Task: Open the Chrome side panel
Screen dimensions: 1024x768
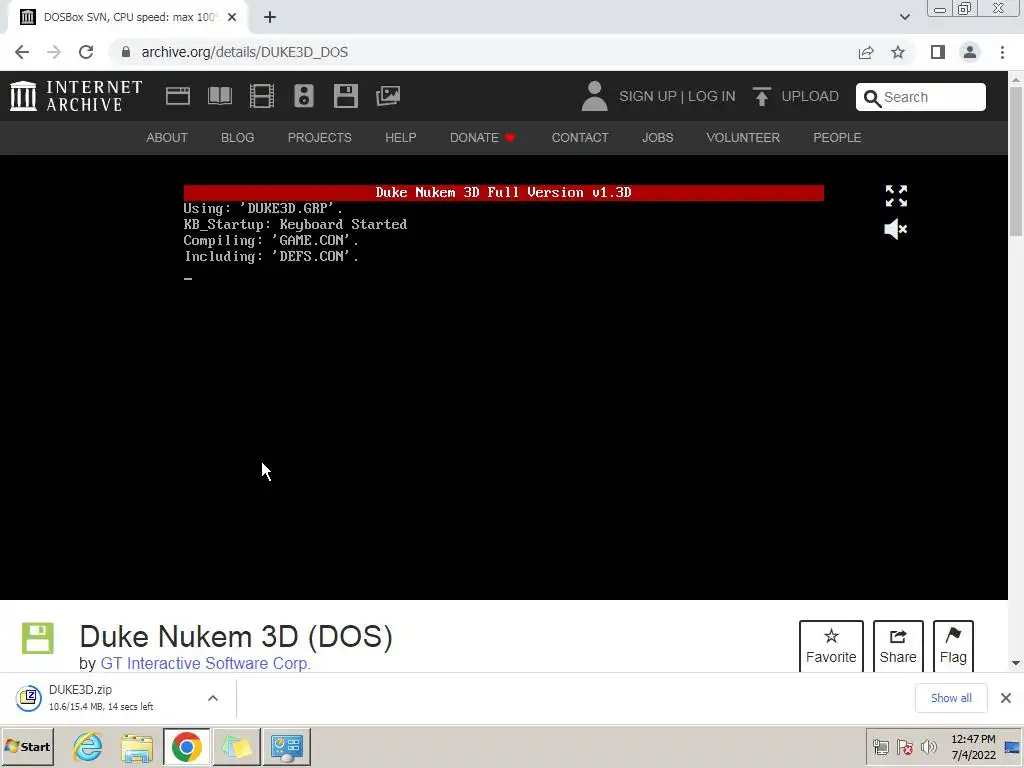Action: pyautogui.click(x=938, y=52)
